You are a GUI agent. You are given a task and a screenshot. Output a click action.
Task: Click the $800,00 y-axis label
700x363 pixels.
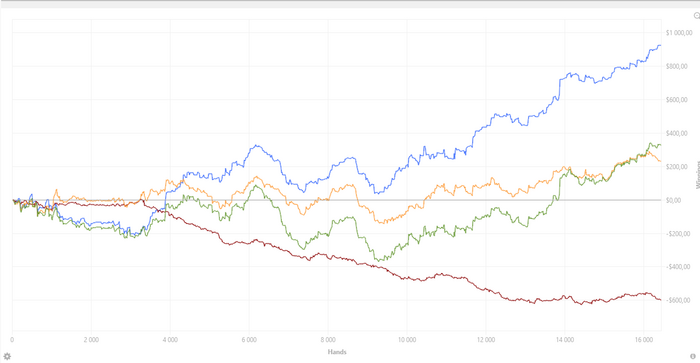pyautogui.click(x=676, y=66)
